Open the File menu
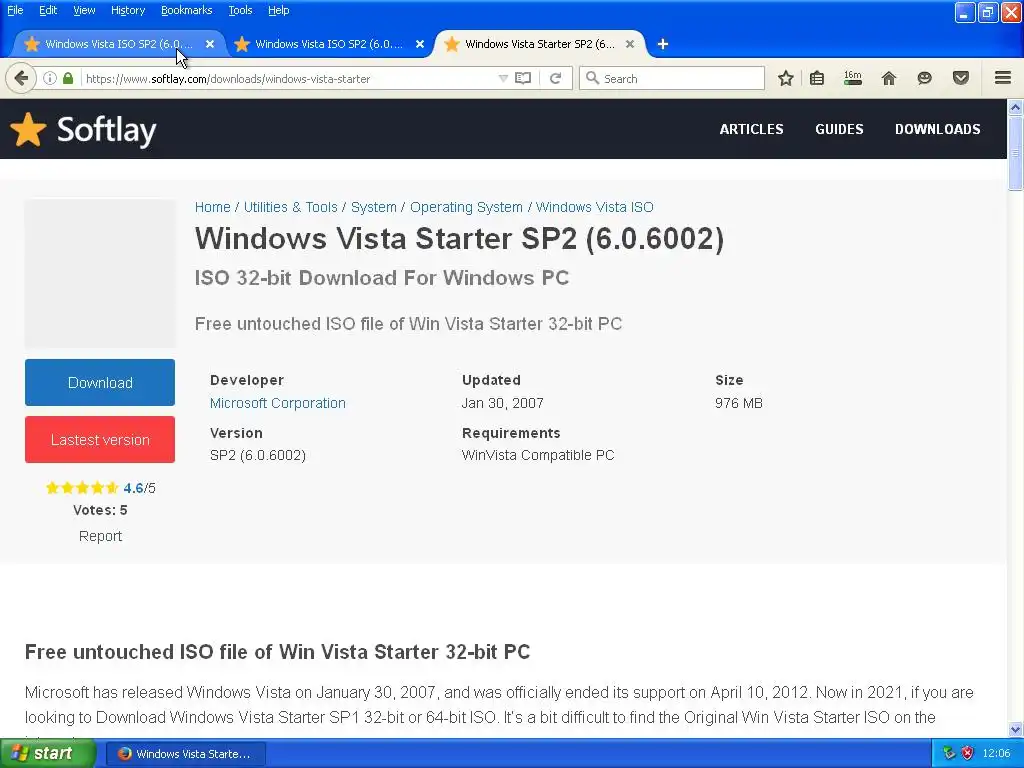The height and width of the screenshot is (768, 1024). (15, 10)
